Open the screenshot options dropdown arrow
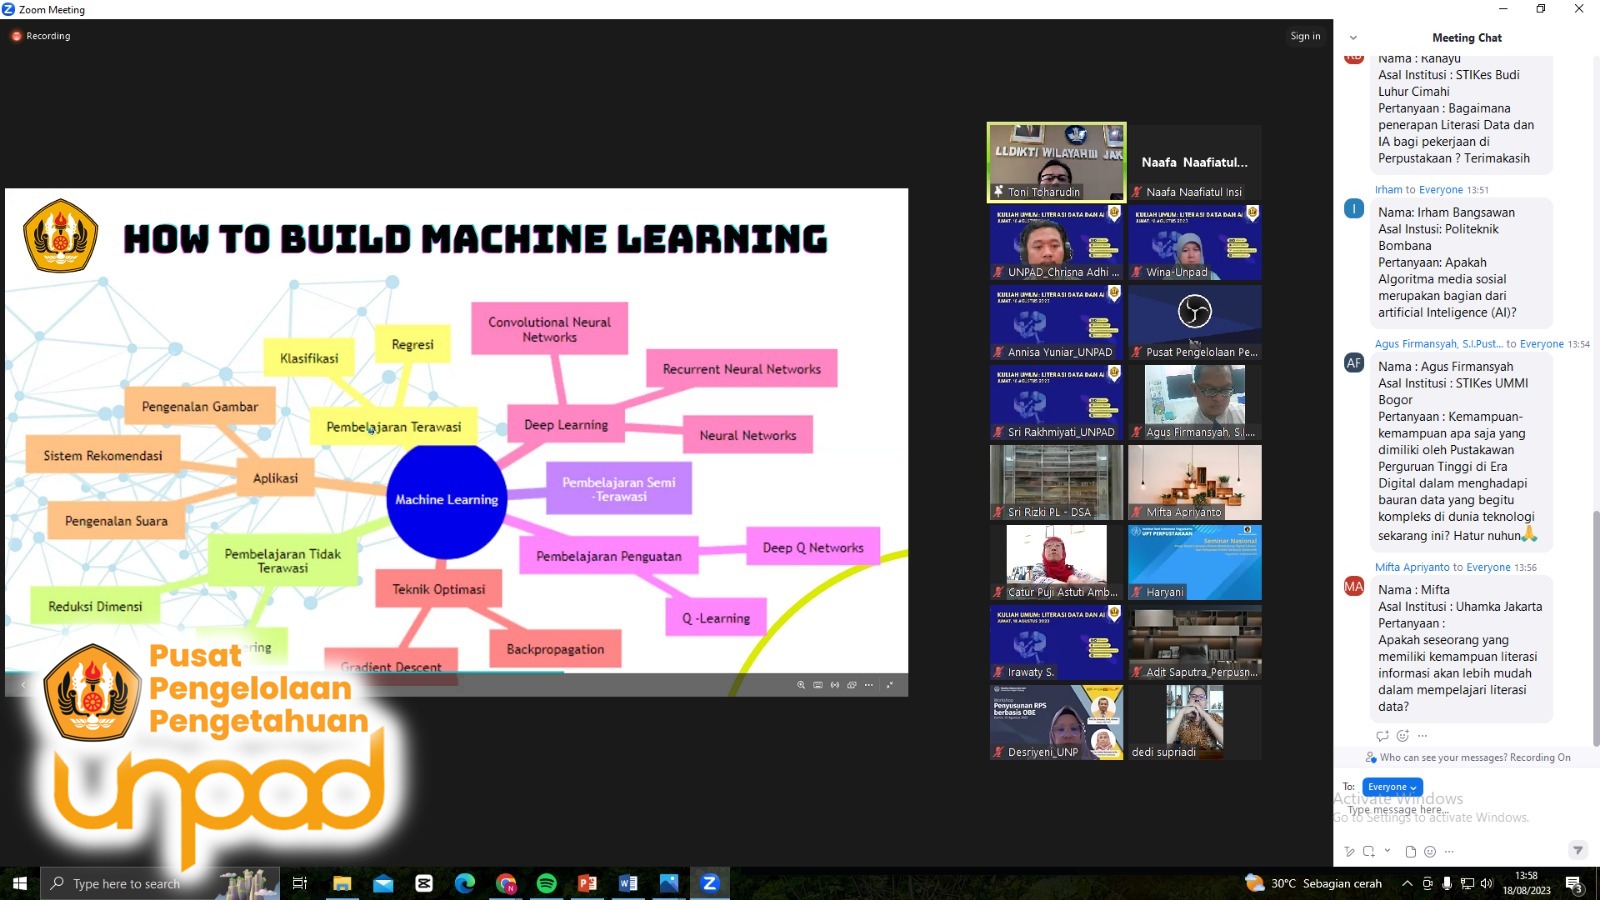The width and height of the screenshot is (1600, 900). 1387,851
